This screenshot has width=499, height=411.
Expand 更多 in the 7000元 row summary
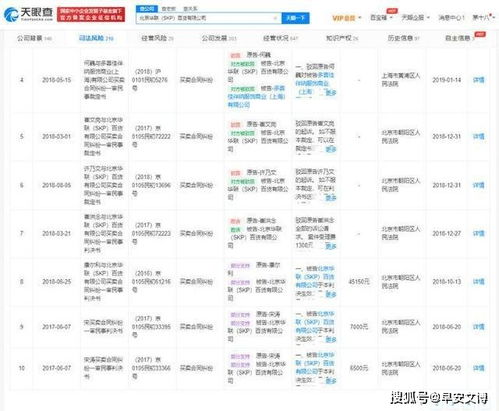(331, 339)
